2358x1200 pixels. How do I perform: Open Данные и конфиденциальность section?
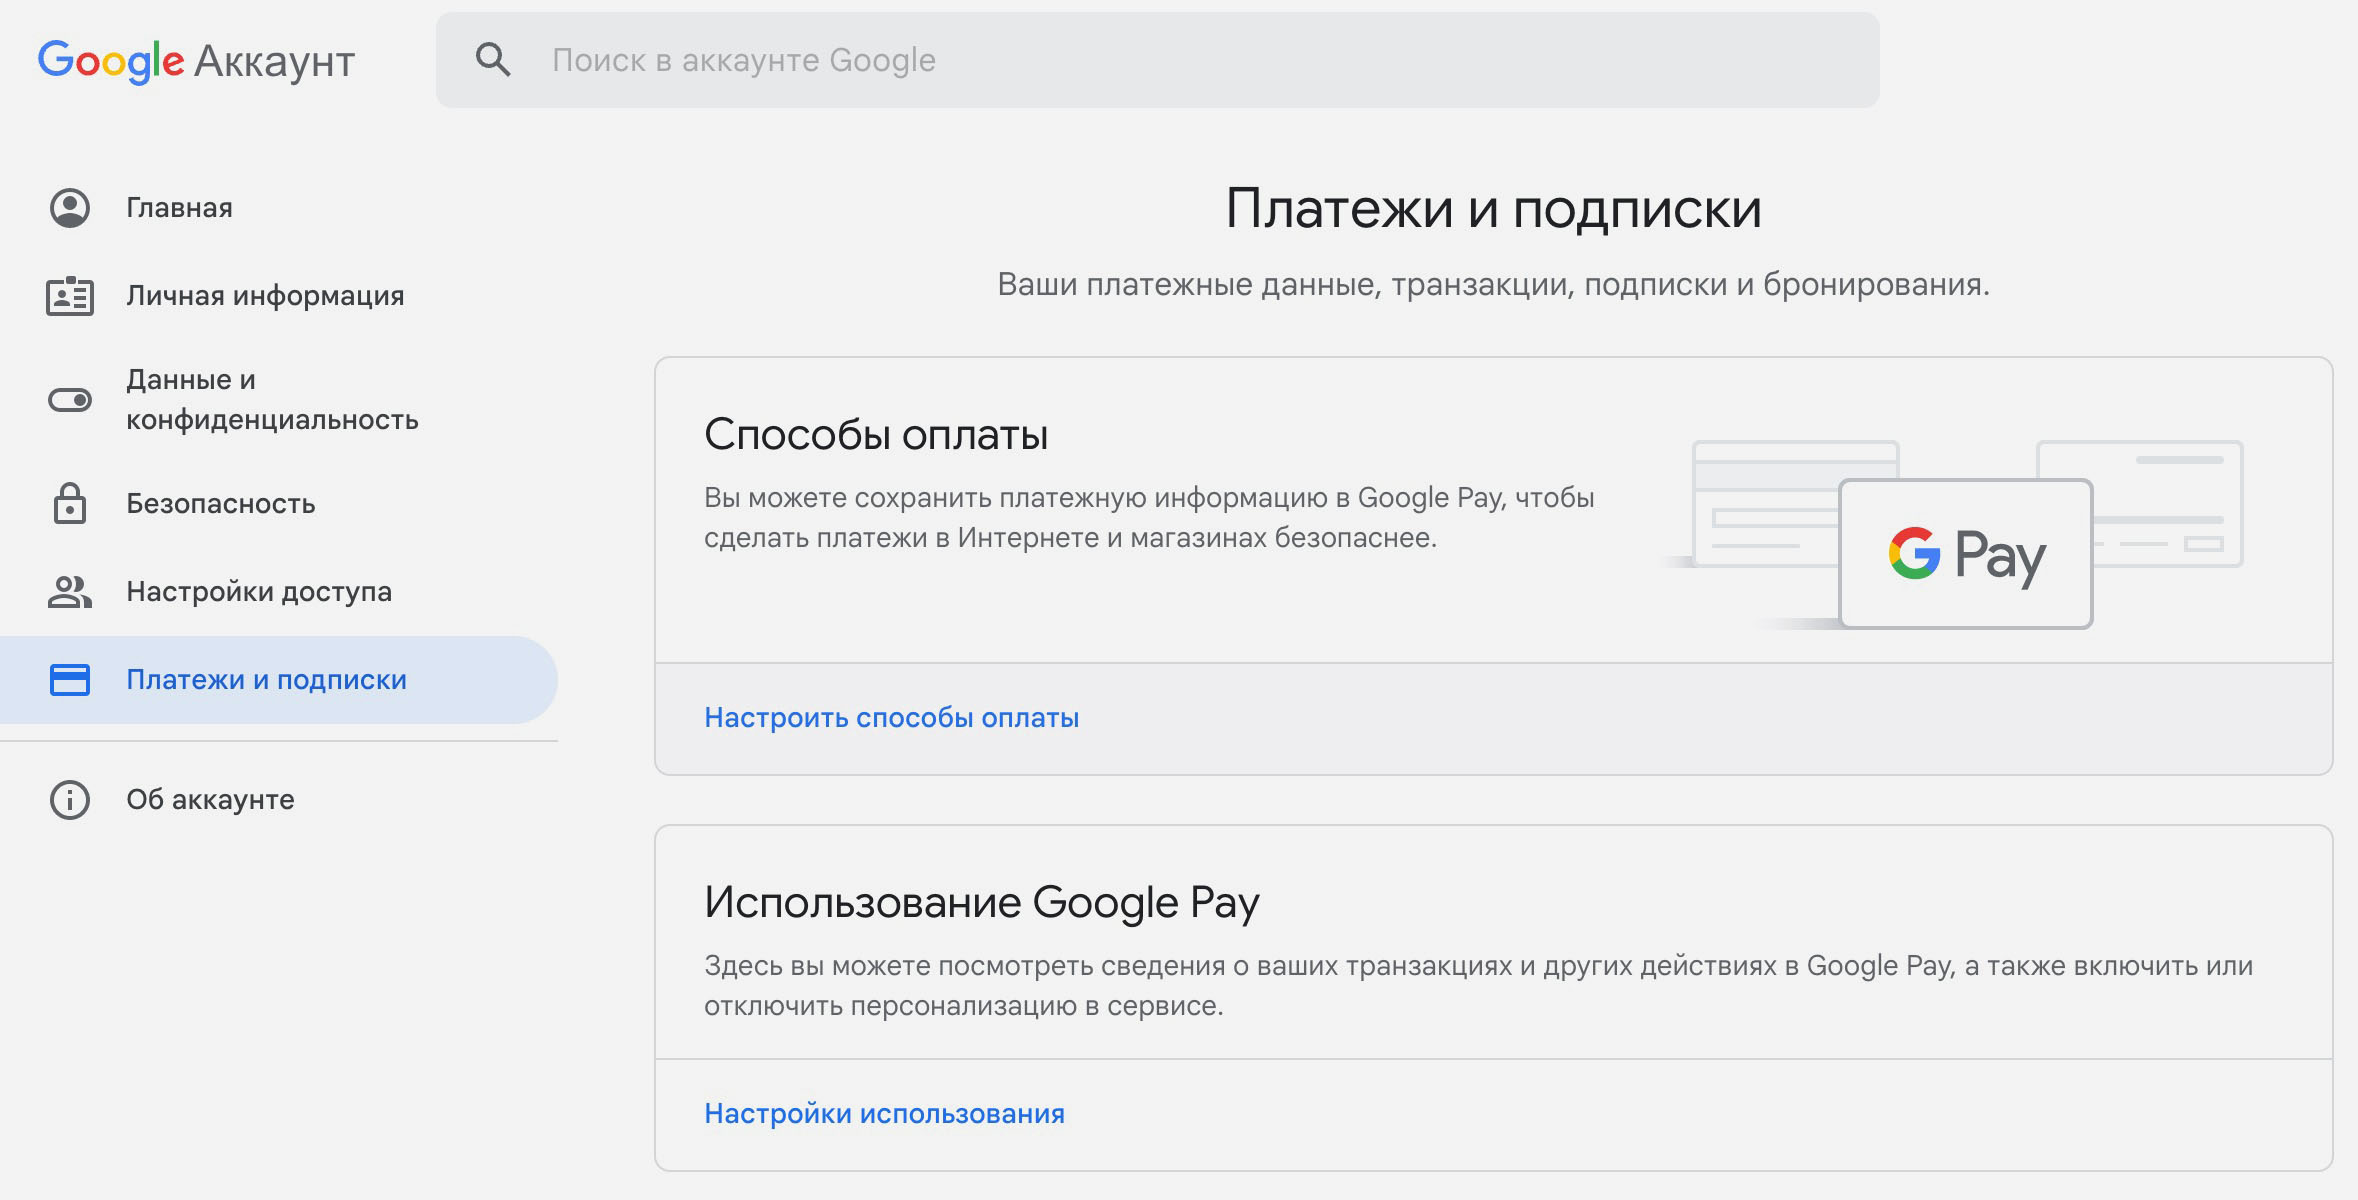click(x=271, y=400)
